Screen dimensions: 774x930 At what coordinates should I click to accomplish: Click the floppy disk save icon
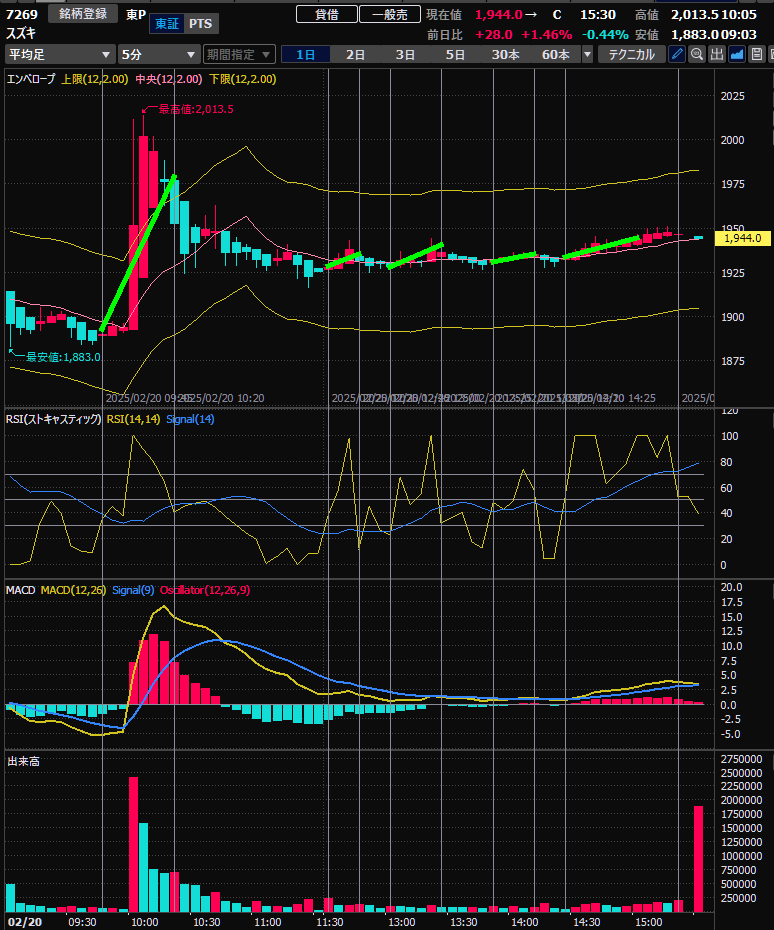pyautogui.click(x=756, y=54)
